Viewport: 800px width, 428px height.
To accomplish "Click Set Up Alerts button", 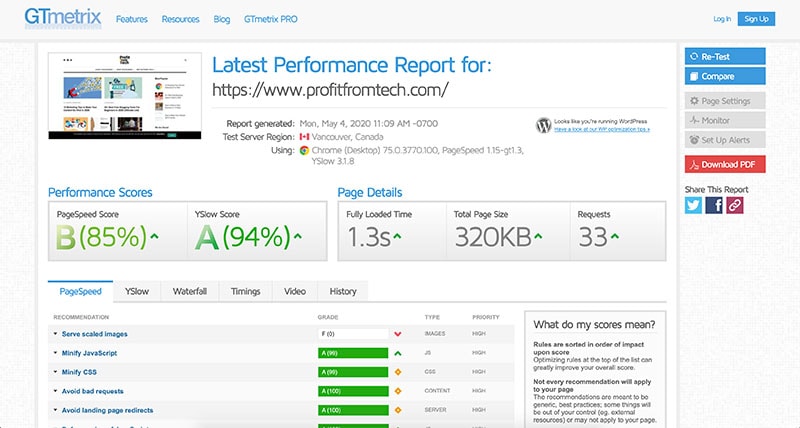I will [725, 140].
